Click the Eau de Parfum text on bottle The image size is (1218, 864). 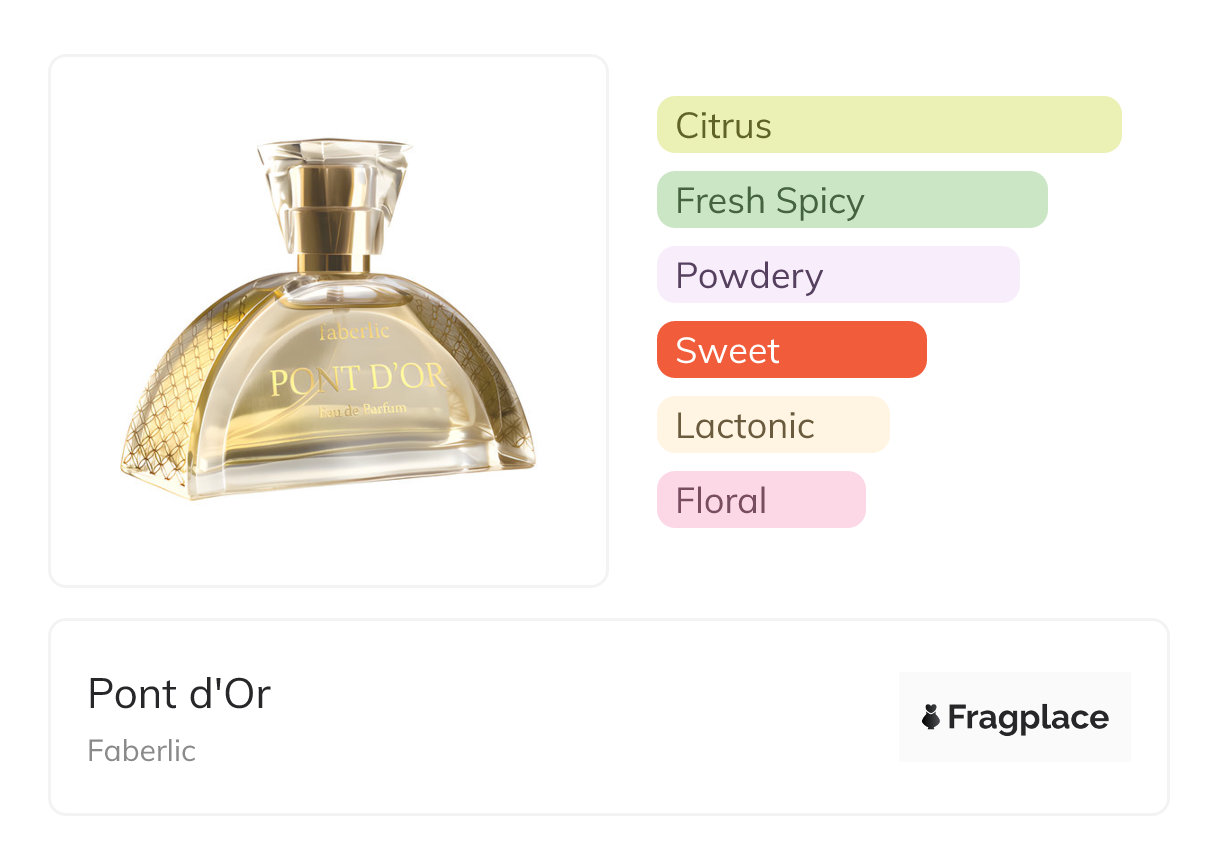[360, 411]
